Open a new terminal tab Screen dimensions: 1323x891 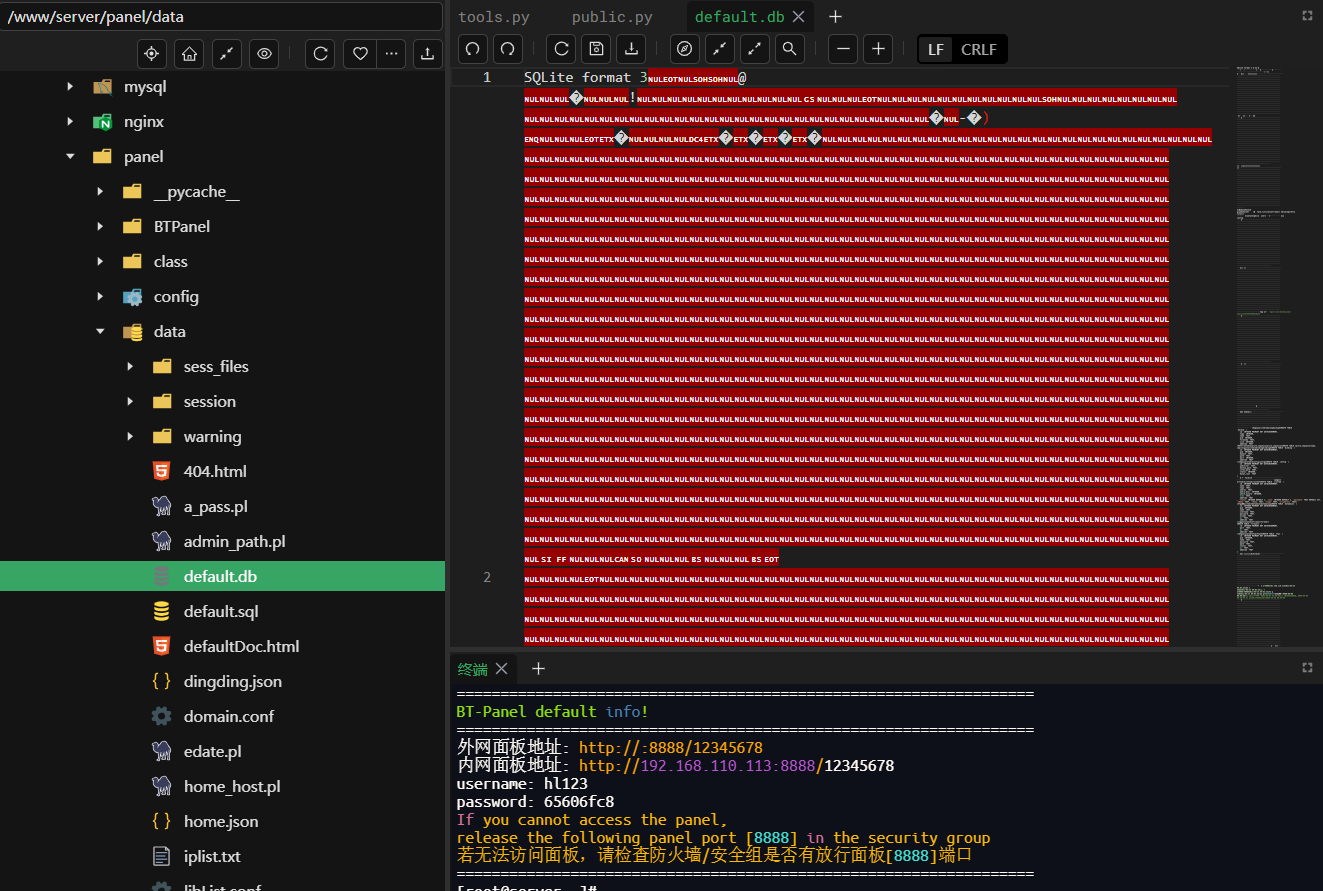(x=538, y=669)
